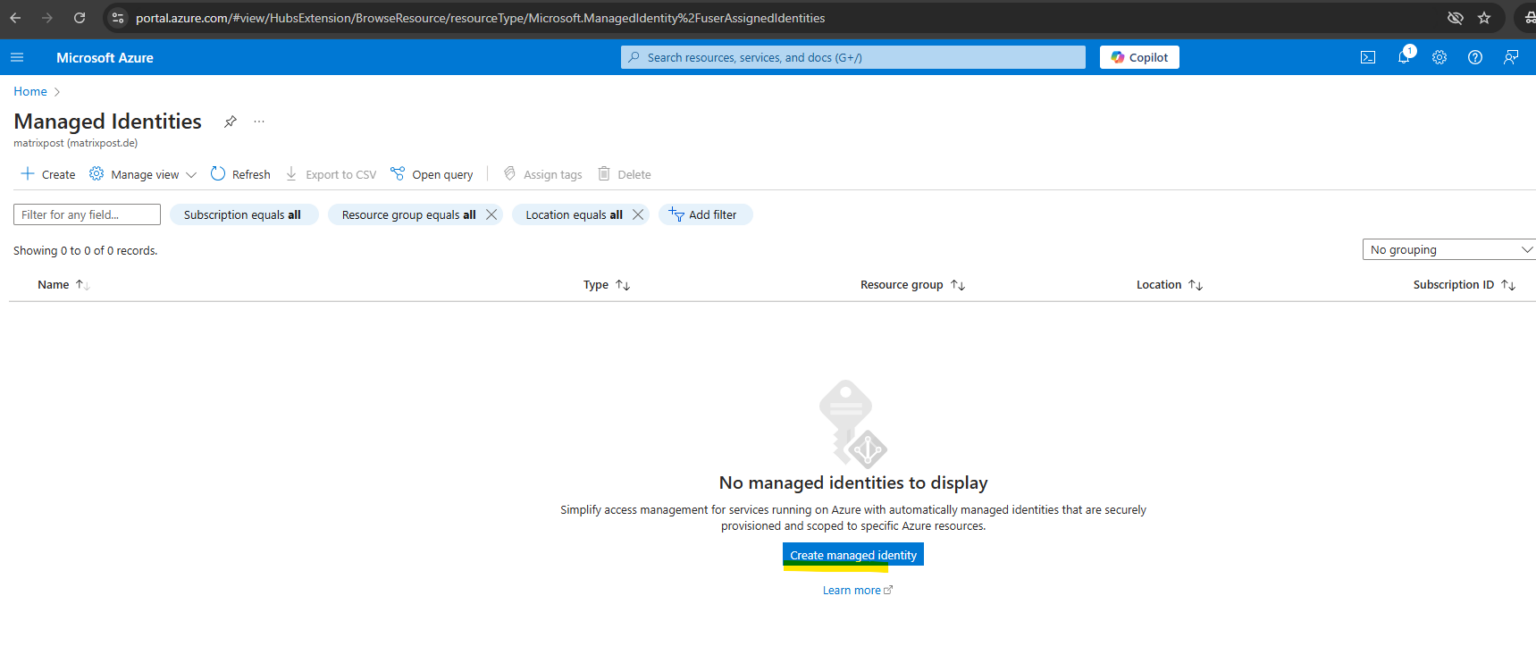The height and width of the screenshot is (663, 1536).
Task: Pin the Managed Identities page
Action: (230, 121)
